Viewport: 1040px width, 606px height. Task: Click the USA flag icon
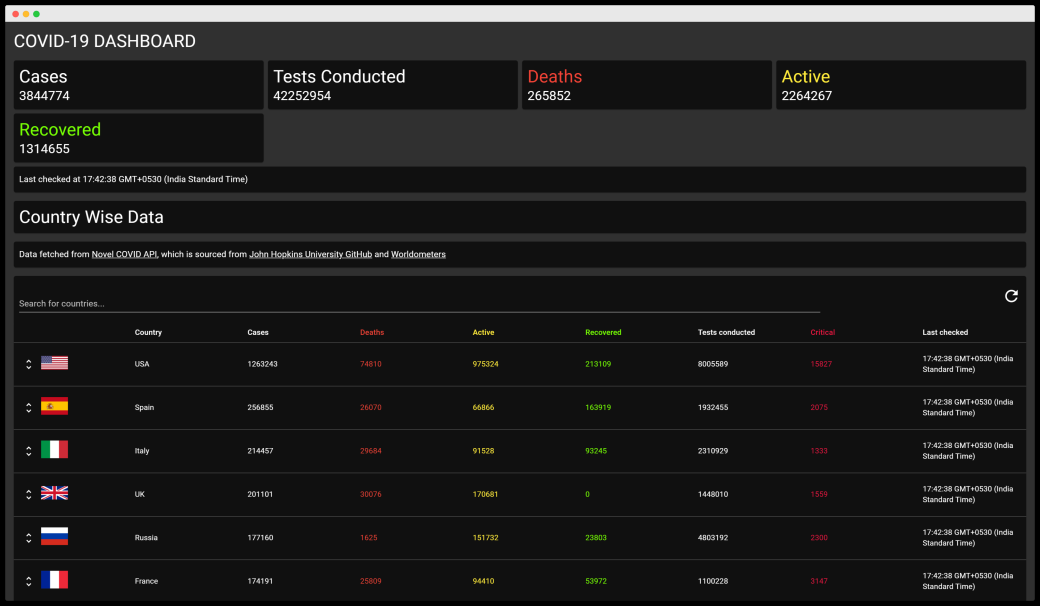(54, 363)
